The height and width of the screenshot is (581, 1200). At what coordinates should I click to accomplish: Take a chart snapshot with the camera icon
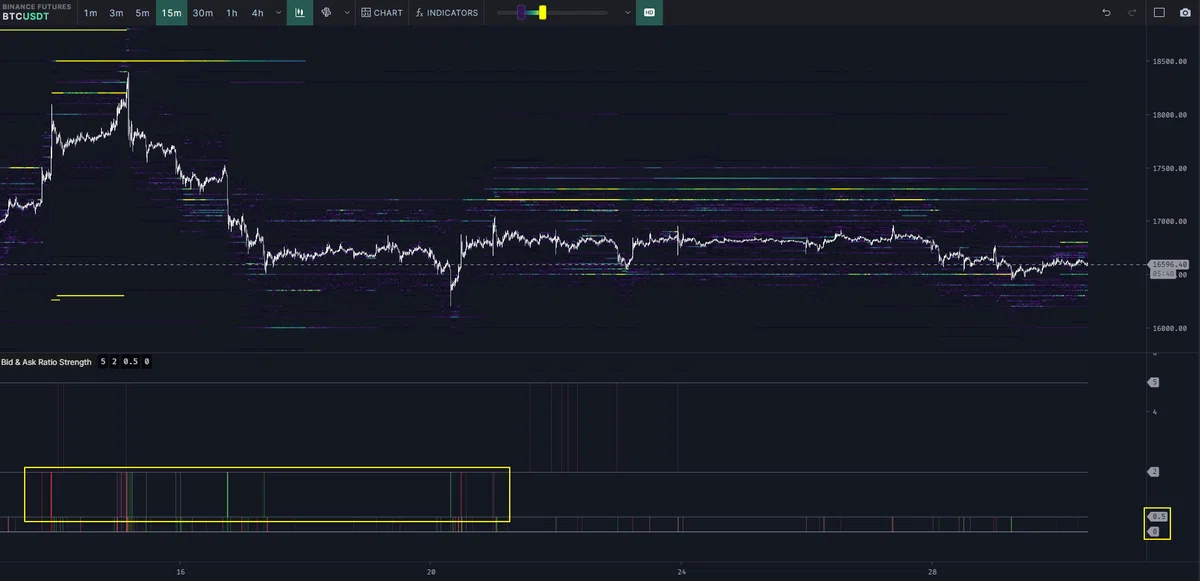pos(1185,13)
